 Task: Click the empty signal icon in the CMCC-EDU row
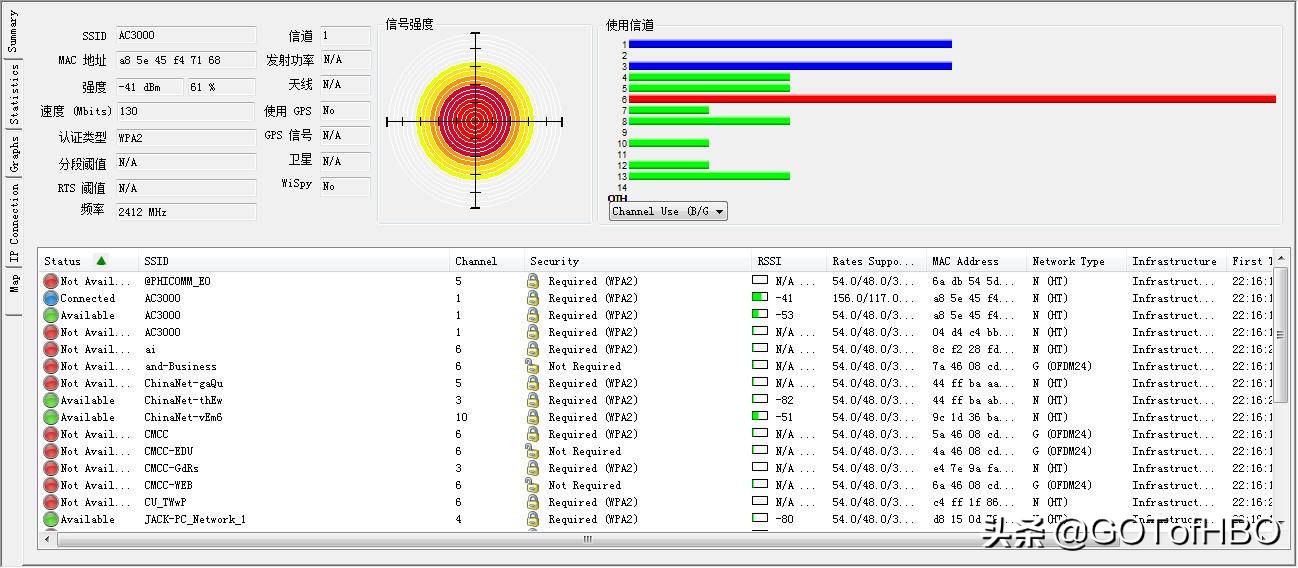click(x=760, y=451)
